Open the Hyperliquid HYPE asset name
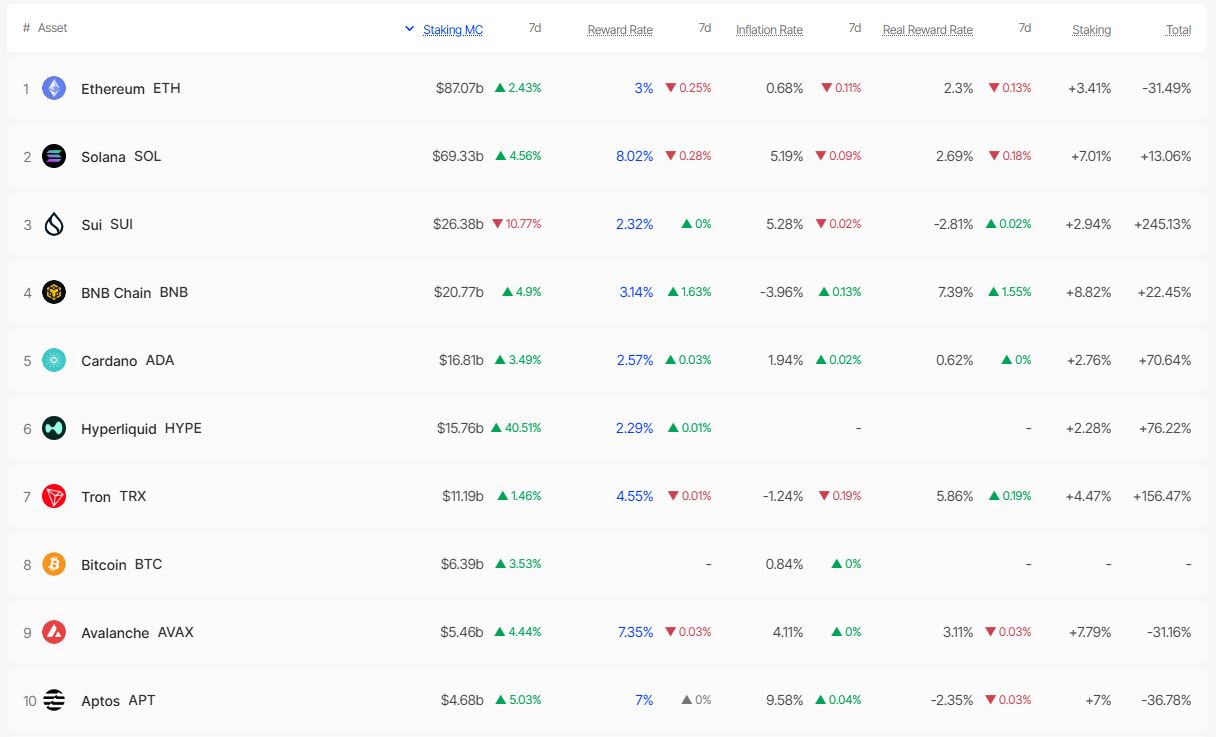Screen dimensions: 1216x737 [141, 429]
